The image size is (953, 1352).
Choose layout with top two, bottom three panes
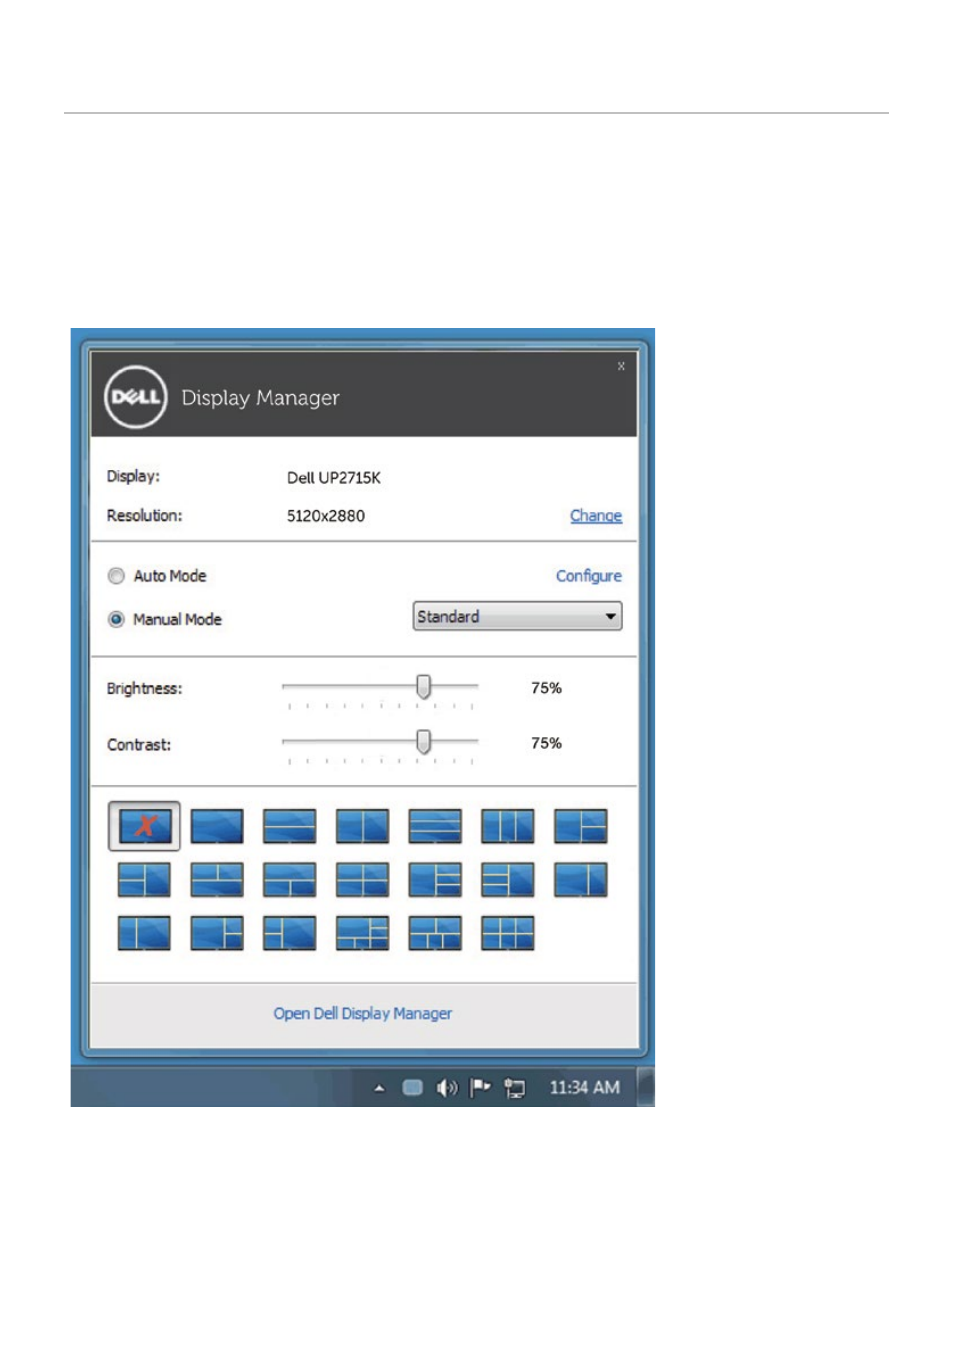pos(435,933)
